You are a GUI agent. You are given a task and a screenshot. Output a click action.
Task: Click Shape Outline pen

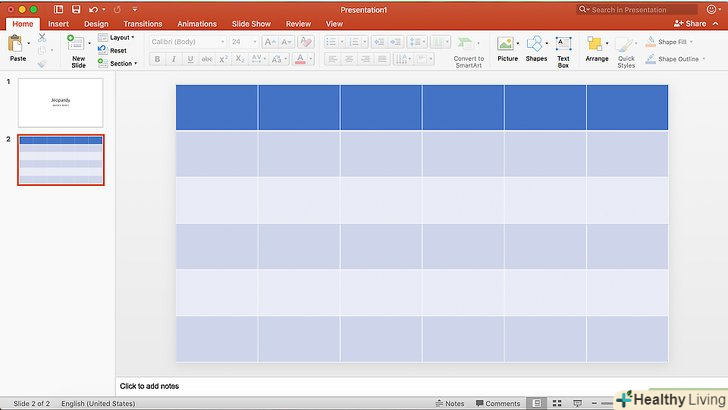pyautogui.click(x=650, y=59)
